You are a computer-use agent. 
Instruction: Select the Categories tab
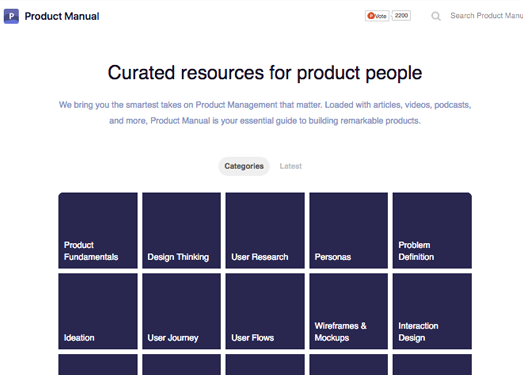coord(244,166)
